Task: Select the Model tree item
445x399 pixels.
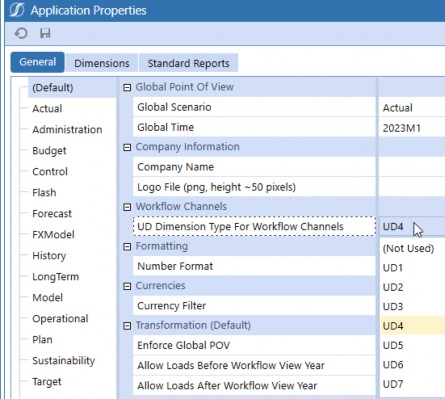Action: click(x=47, y=298)
